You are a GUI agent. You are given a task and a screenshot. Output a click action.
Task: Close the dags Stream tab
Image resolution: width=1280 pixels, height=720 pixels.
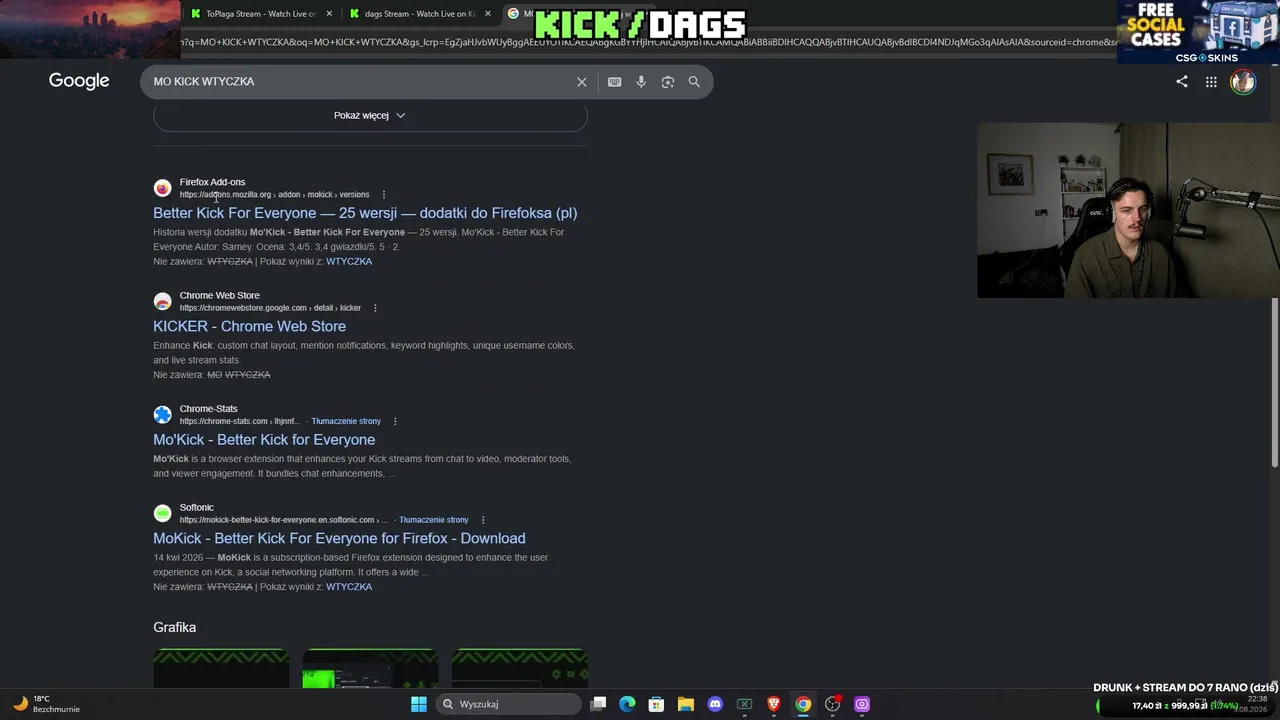tap(488, 14)
